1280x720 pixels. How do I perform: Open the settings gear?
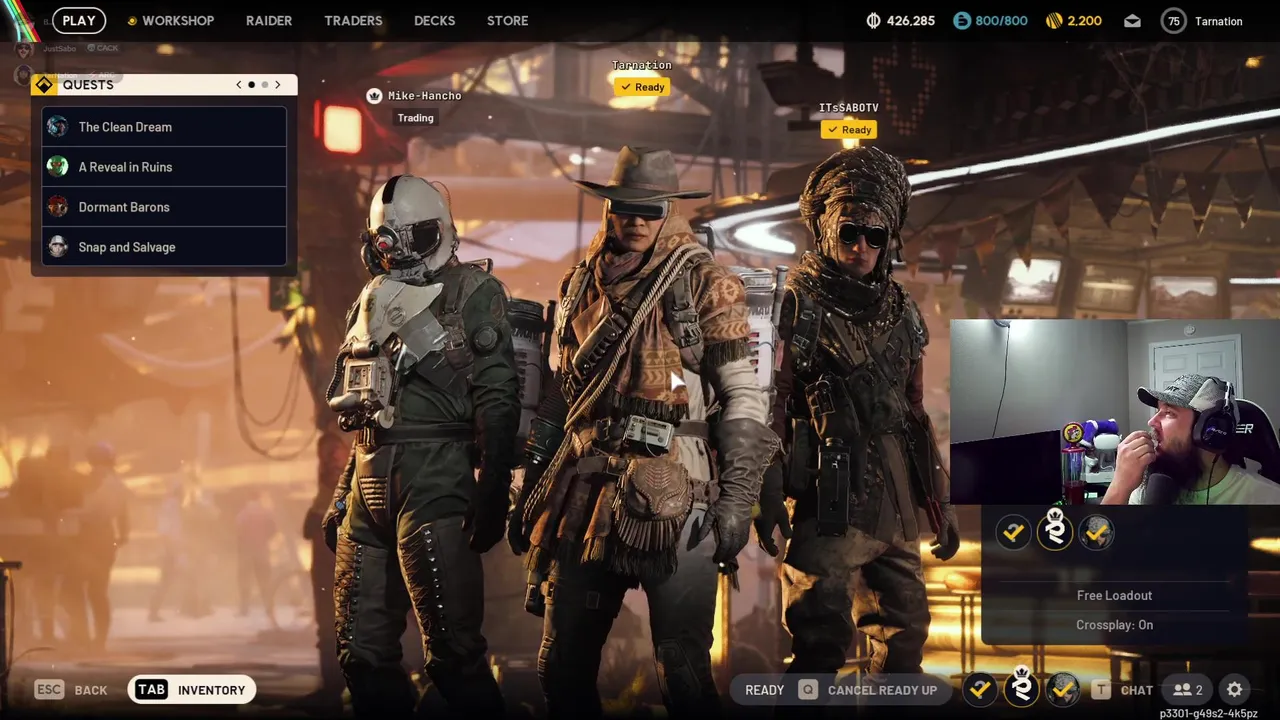pos(1235,690)
